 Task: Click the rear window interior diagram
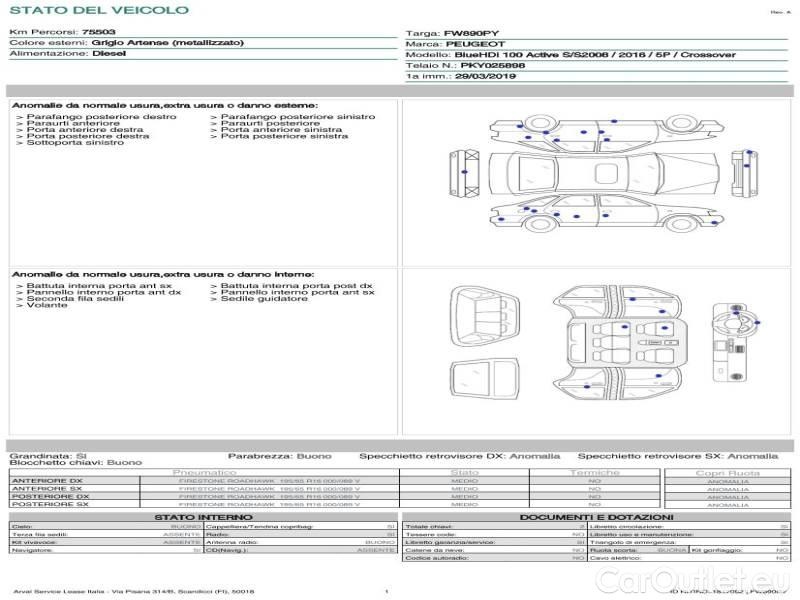point(485,379)
